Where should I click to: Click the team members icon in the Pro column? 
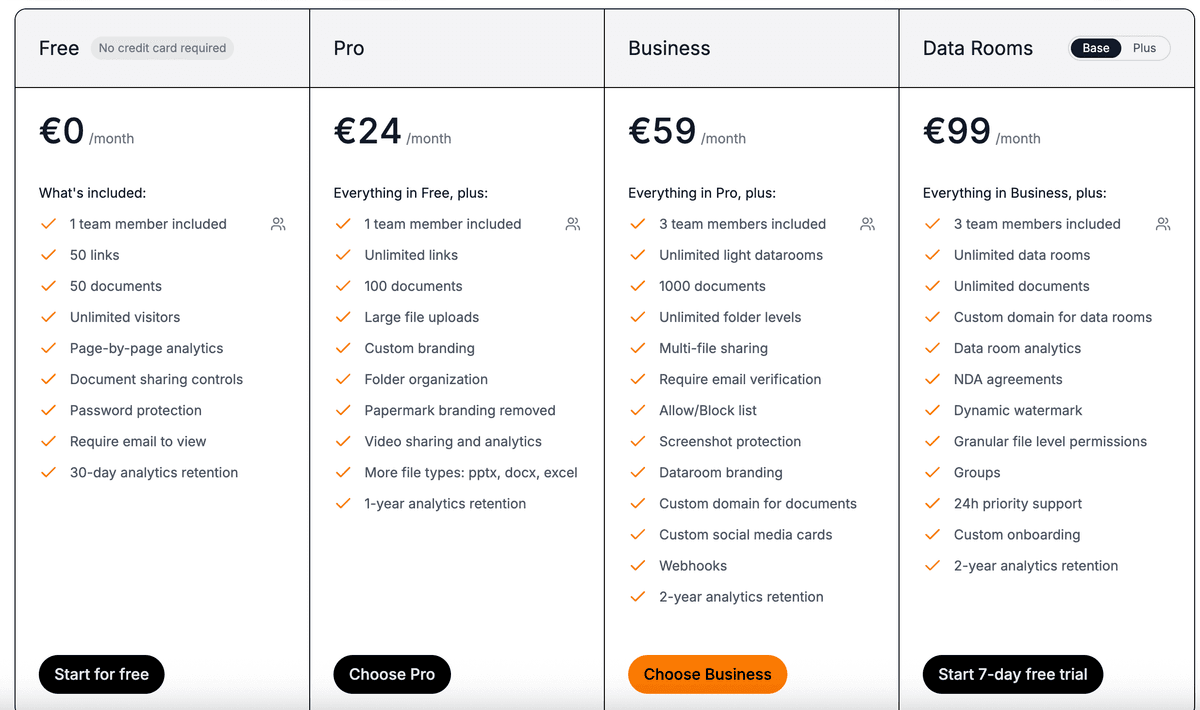click(x=572, y=224)
